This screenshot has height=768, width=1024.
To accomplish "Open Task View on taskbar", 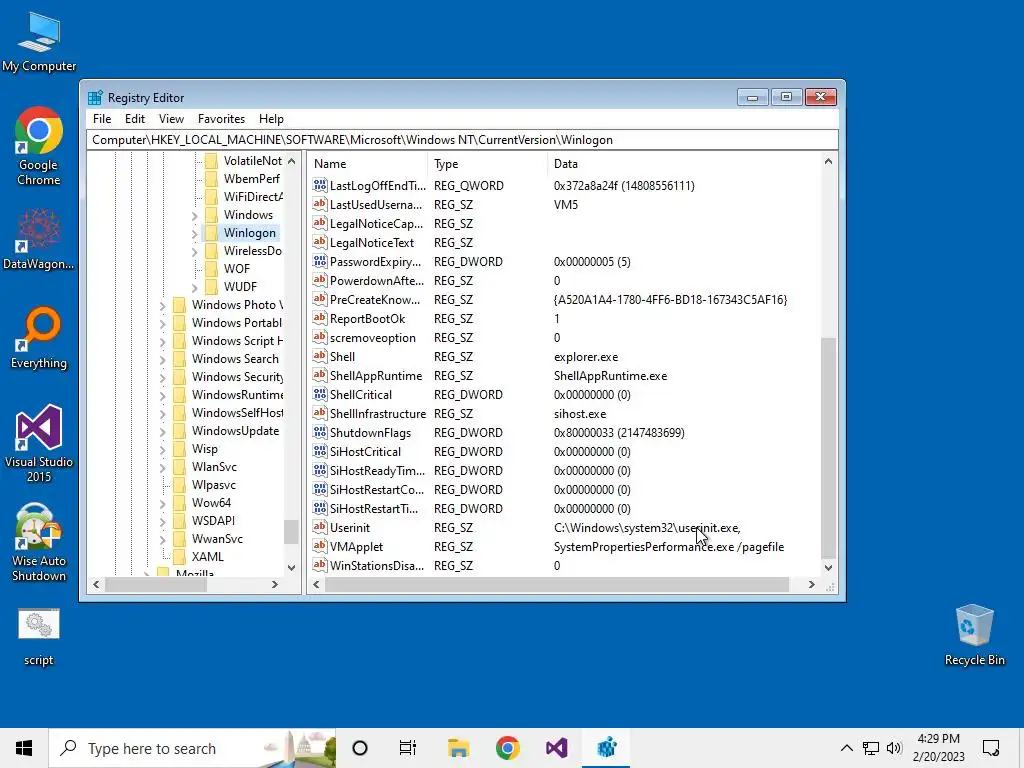I will pos(408,748).
